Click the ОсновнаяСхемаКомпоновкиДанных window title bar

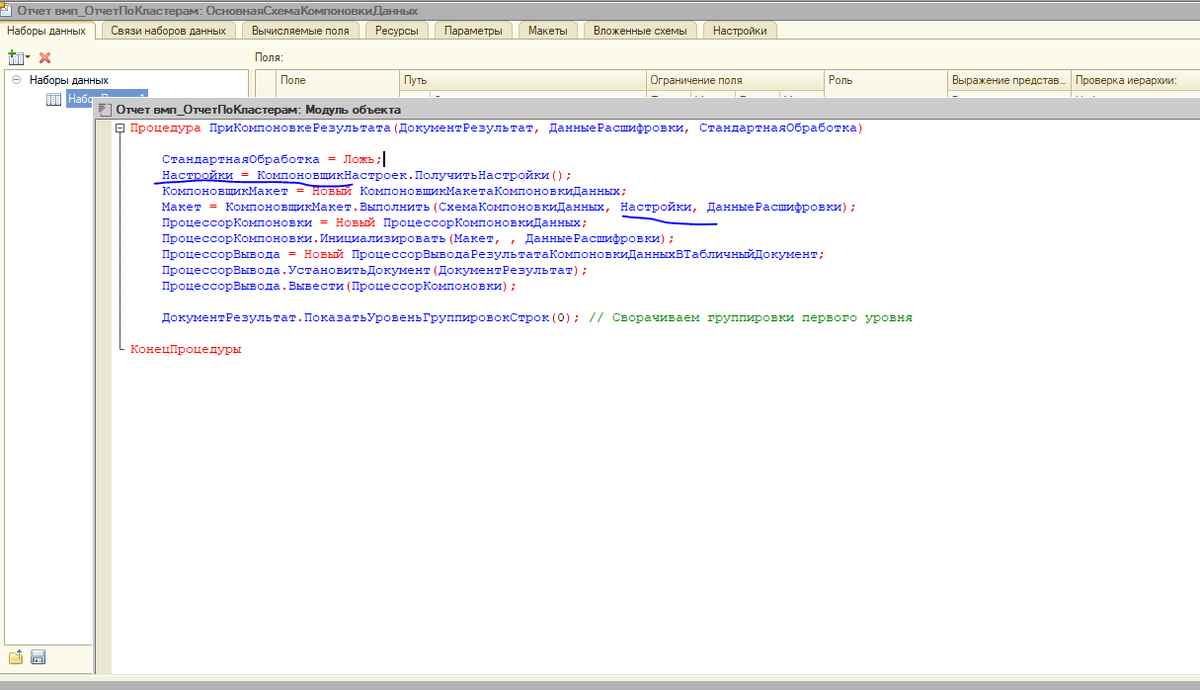pyautogui.click(x=600, y=10)
